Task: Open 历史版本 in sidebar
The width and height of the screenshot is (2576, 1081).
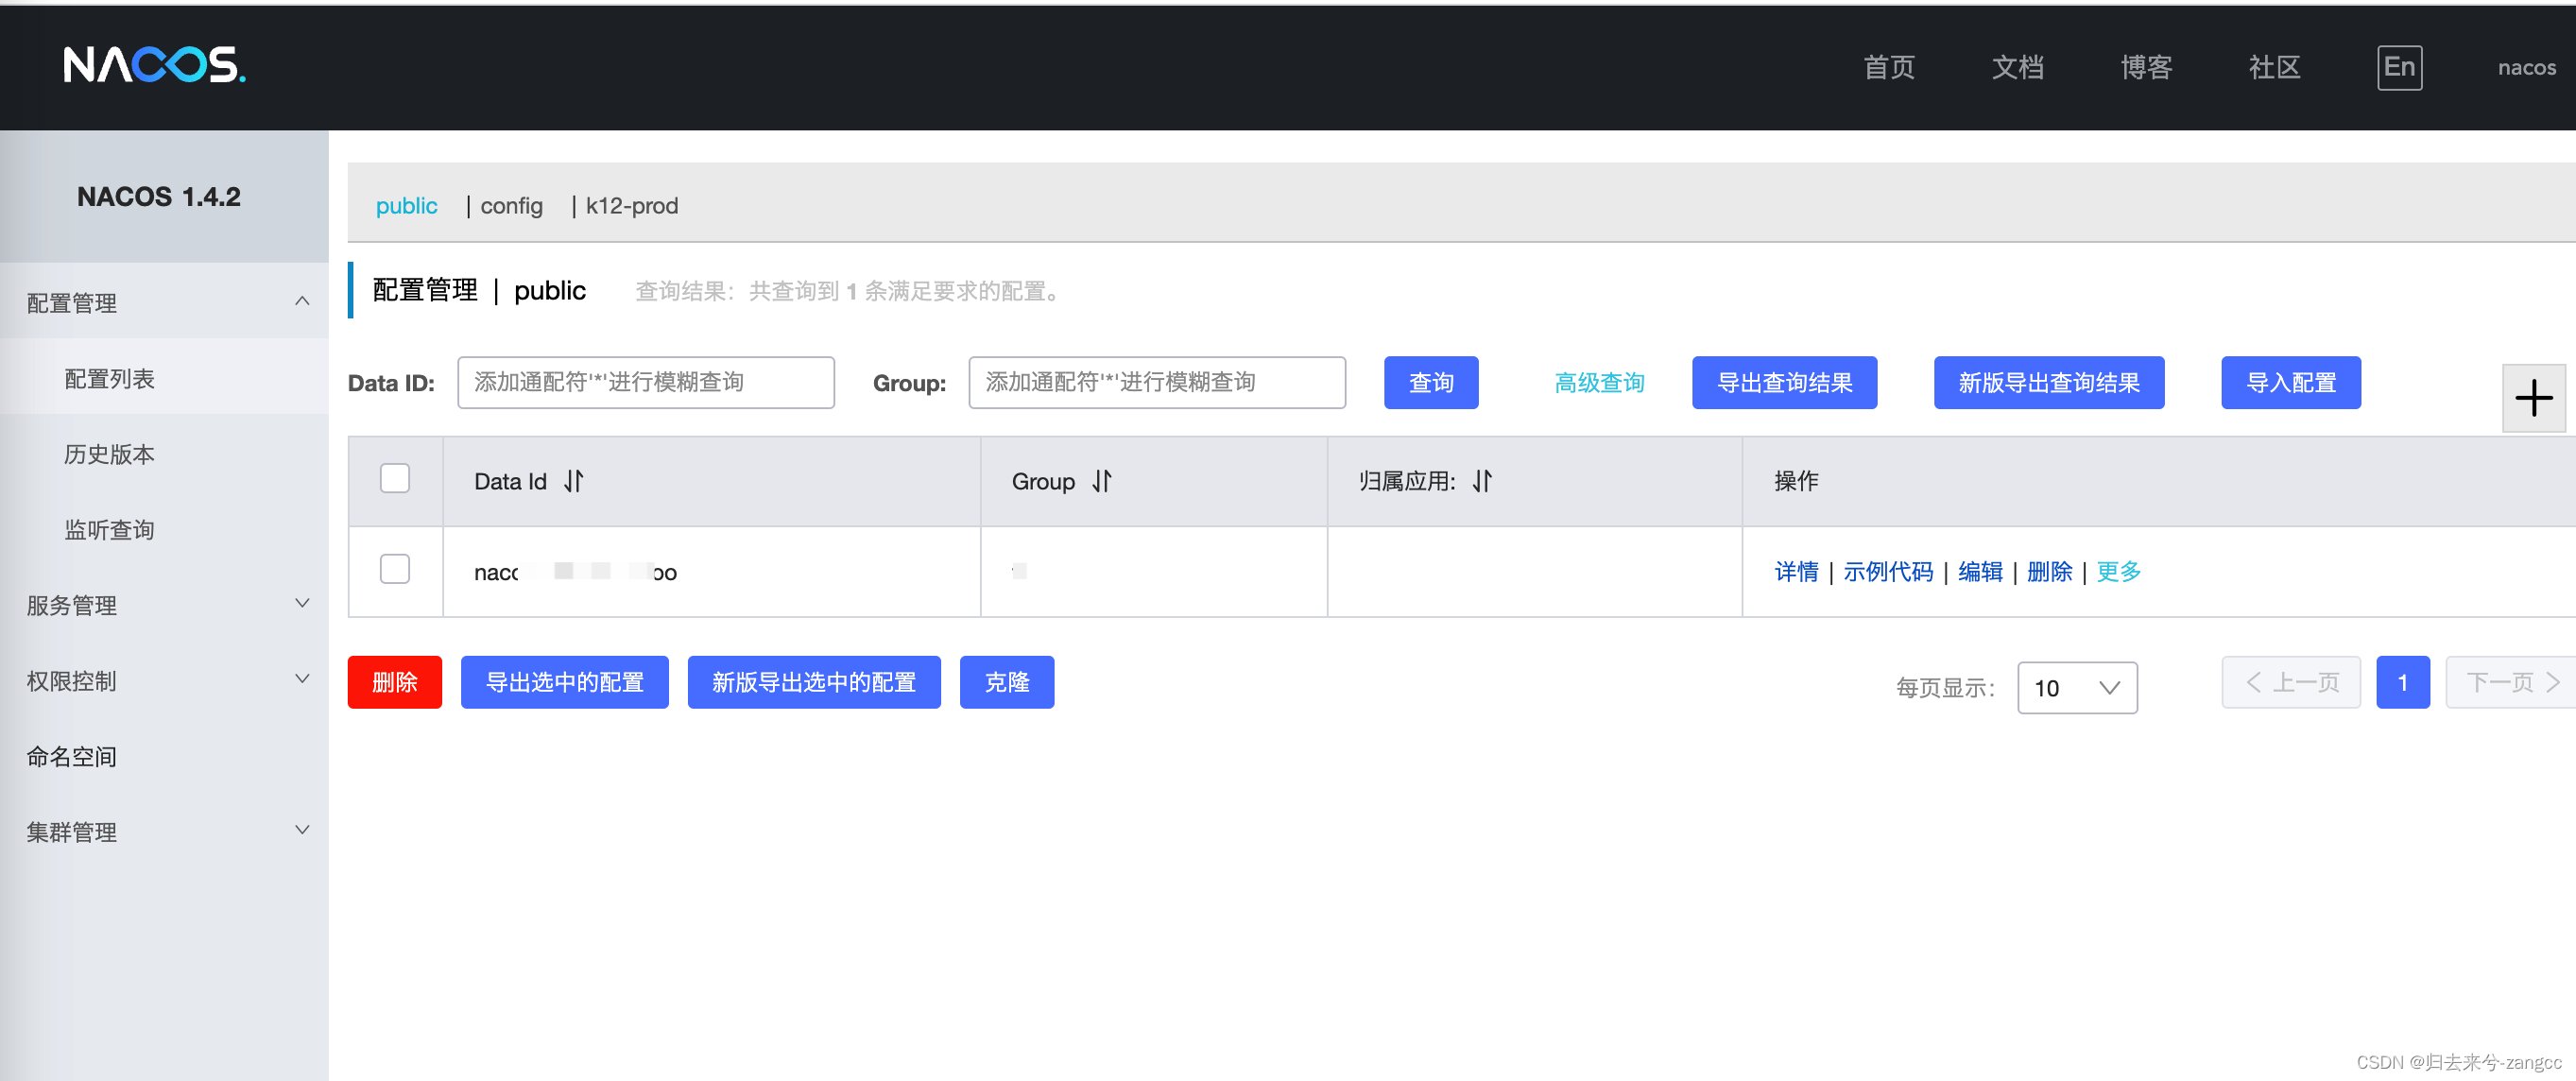Action: tap(110, 454)
